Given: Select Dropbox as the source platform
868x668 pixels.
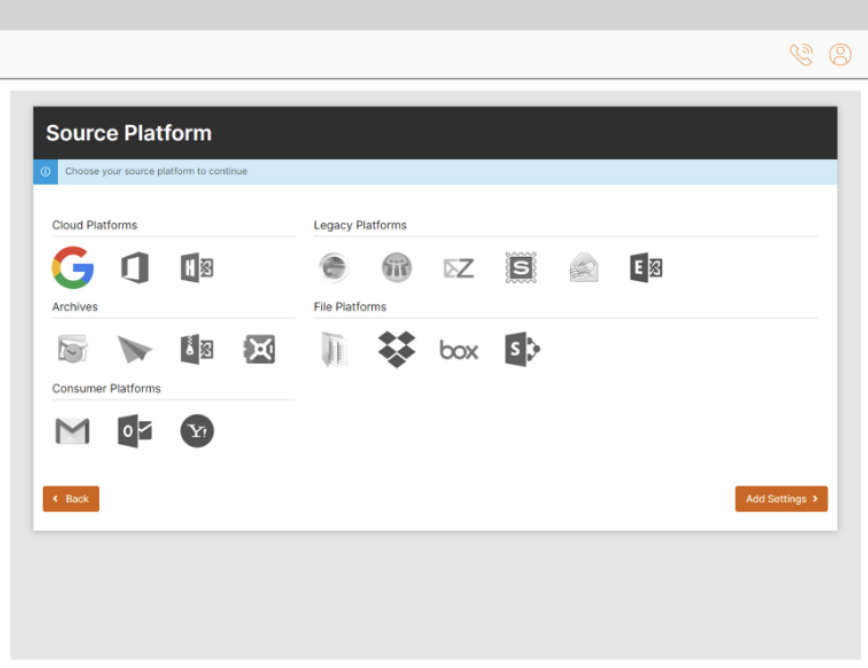Looking at the screenshot, I should click(396, 349).
